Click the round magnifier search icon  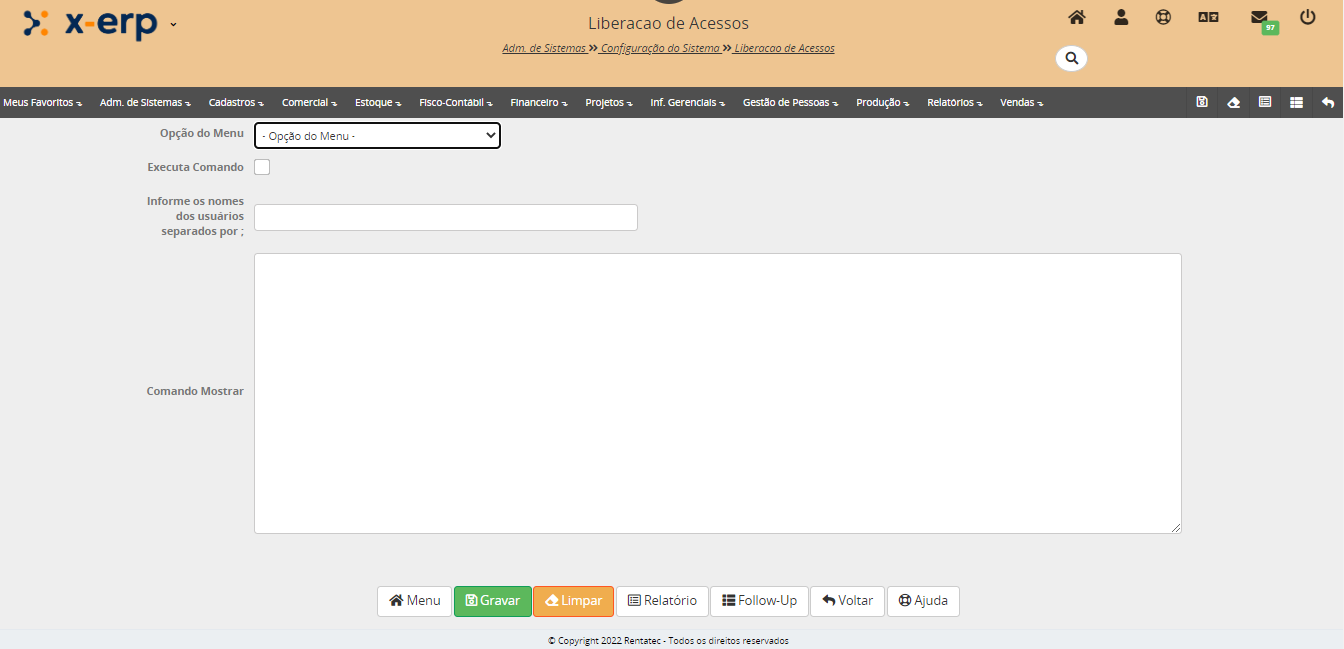(x=1071, y=58)
